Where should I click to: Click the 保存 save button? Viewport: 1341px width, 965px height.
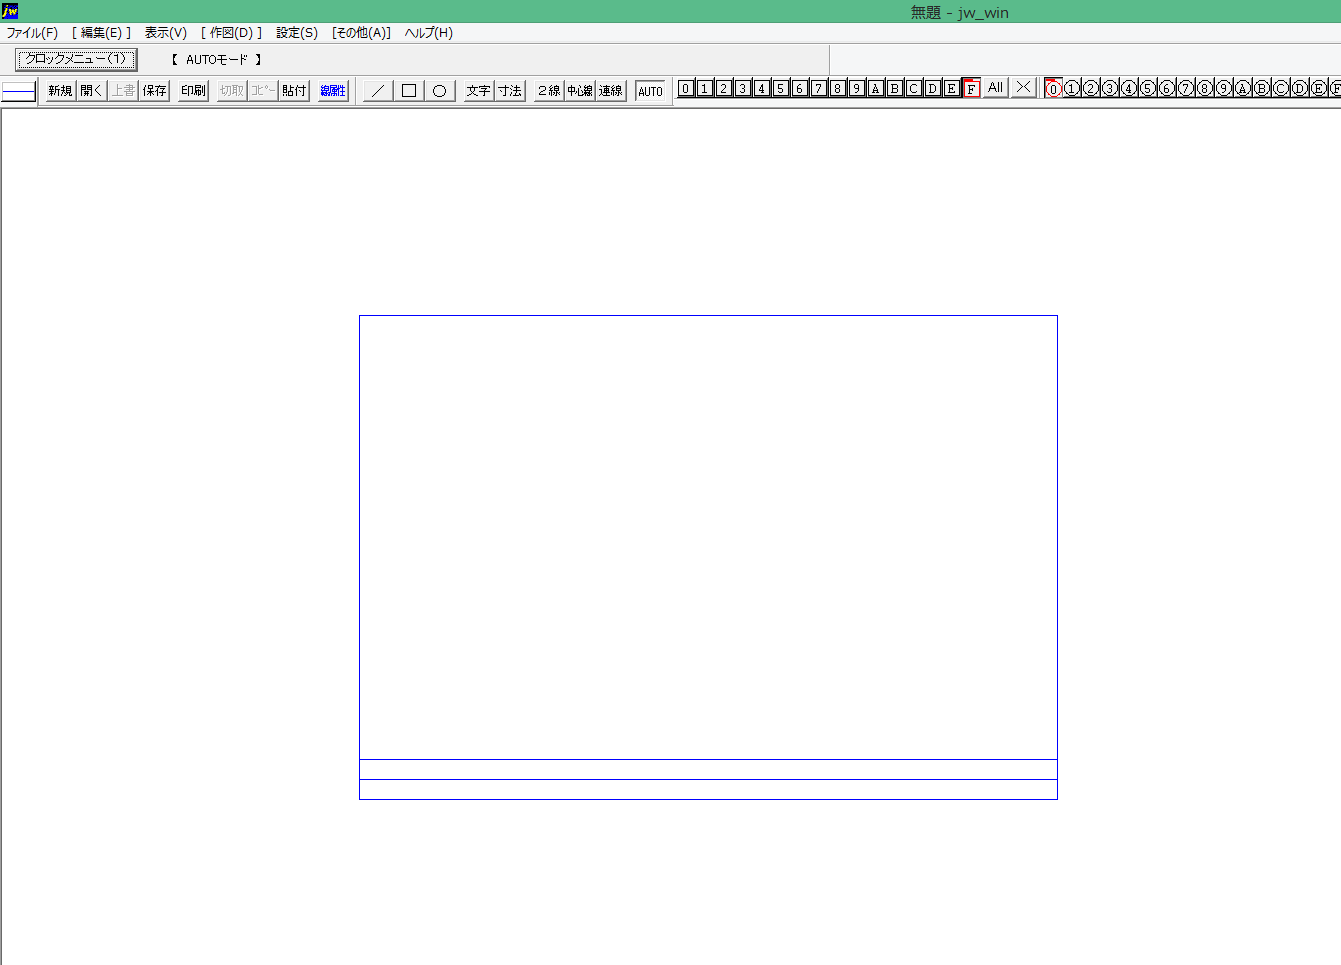(155, 90)
